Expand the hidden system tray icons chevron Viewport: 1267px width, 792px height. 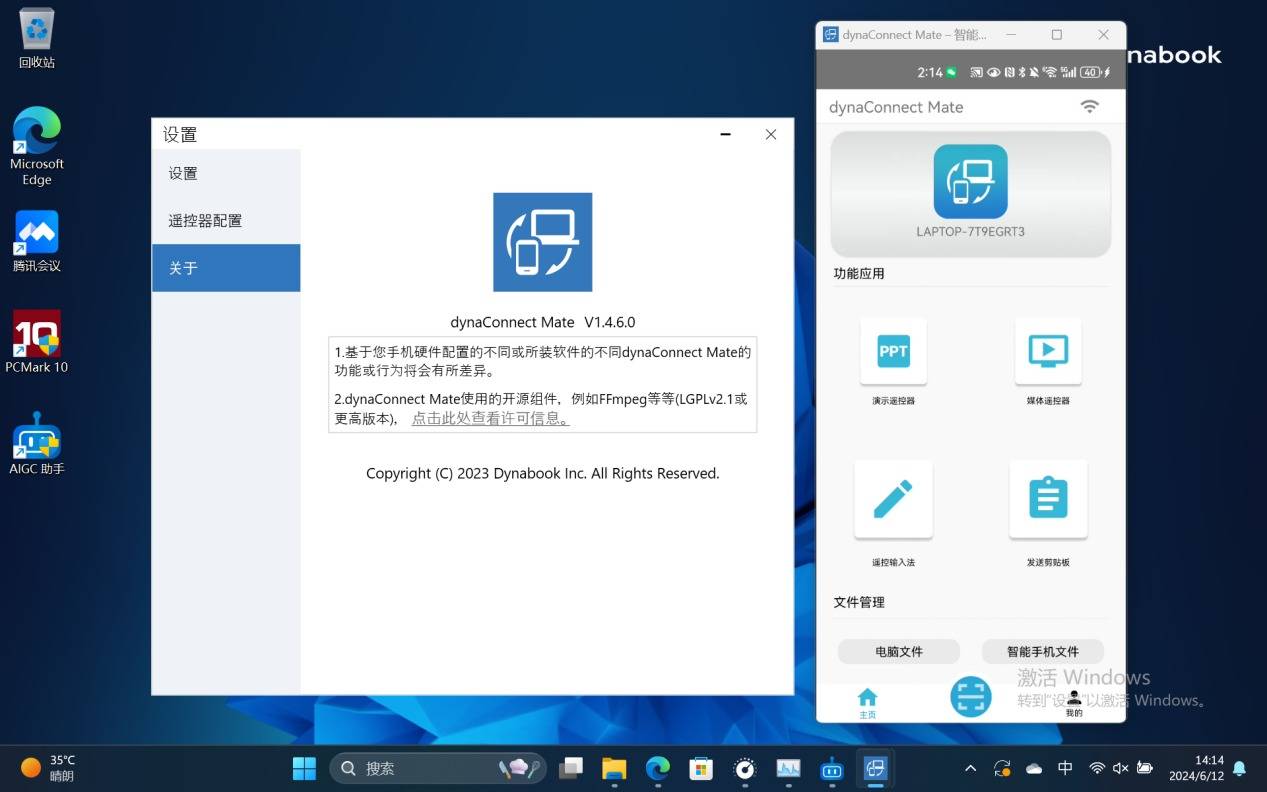coord(970,768)
